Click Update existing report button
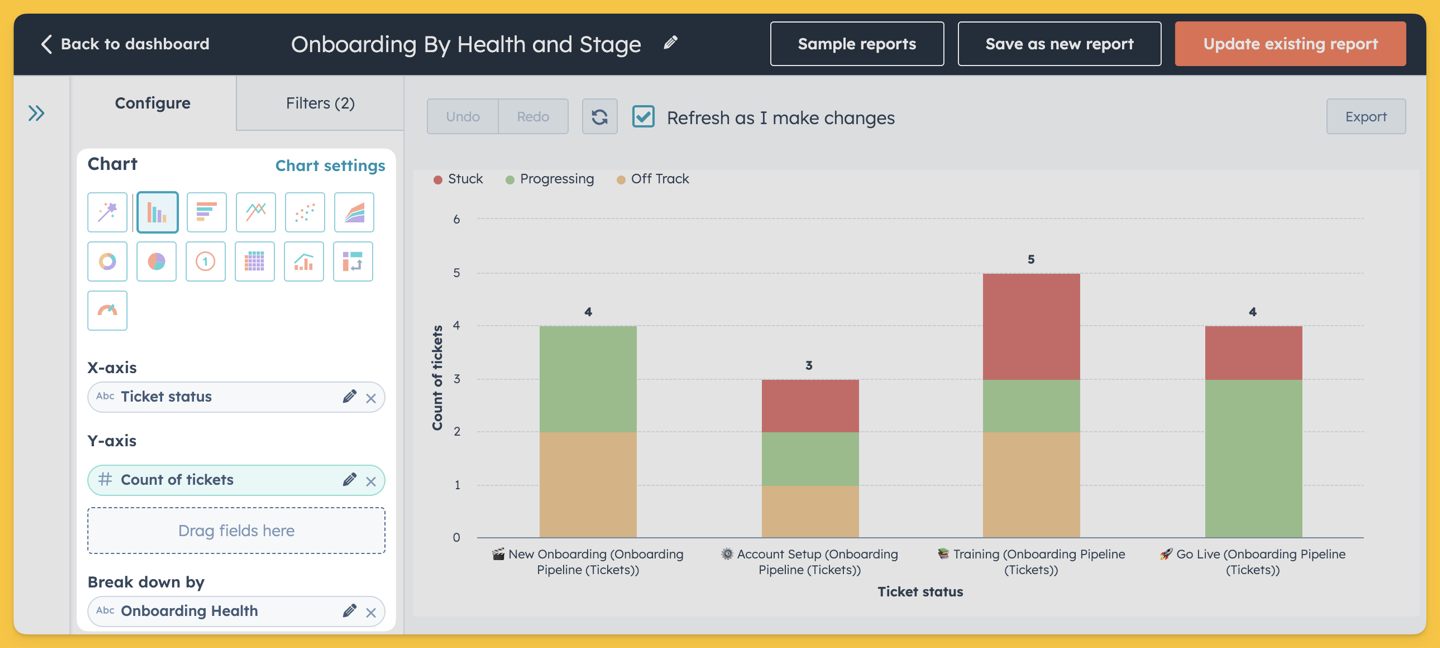Screen dimensions: 1440x648 pos(1290,44)
